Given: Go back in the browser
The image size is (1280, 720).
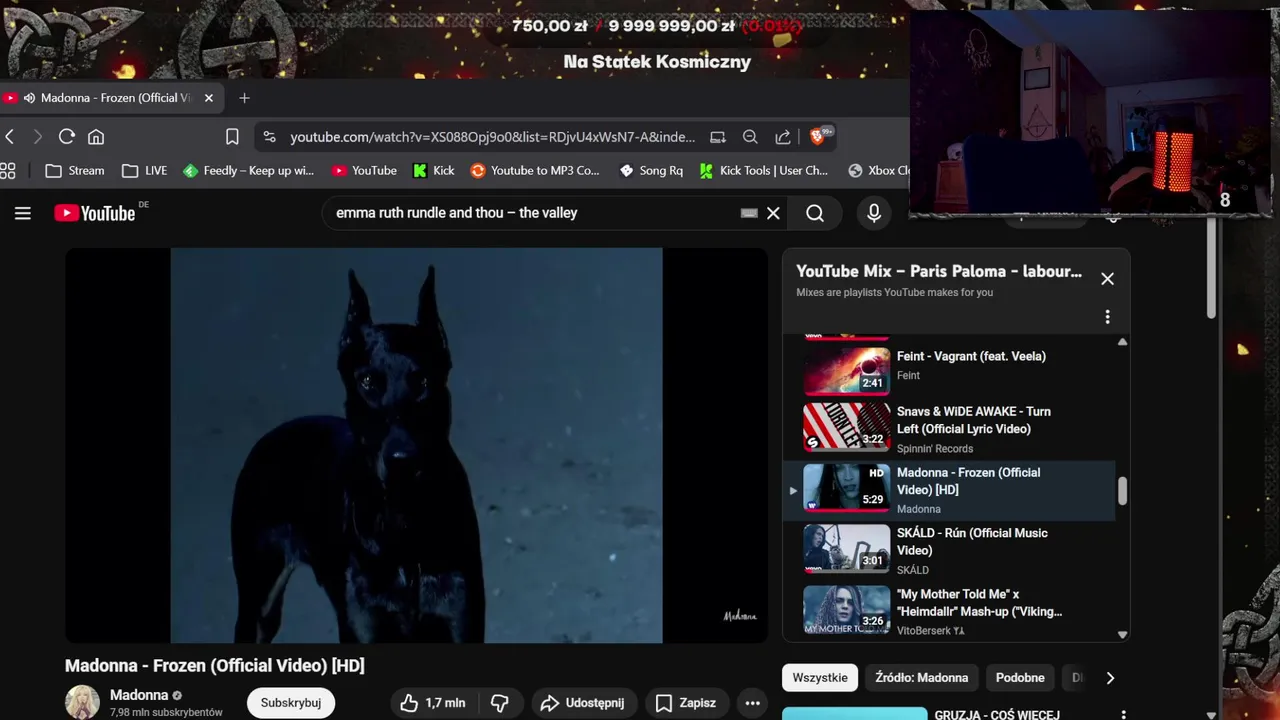Looking at the screenshot, I should (10, 137).
